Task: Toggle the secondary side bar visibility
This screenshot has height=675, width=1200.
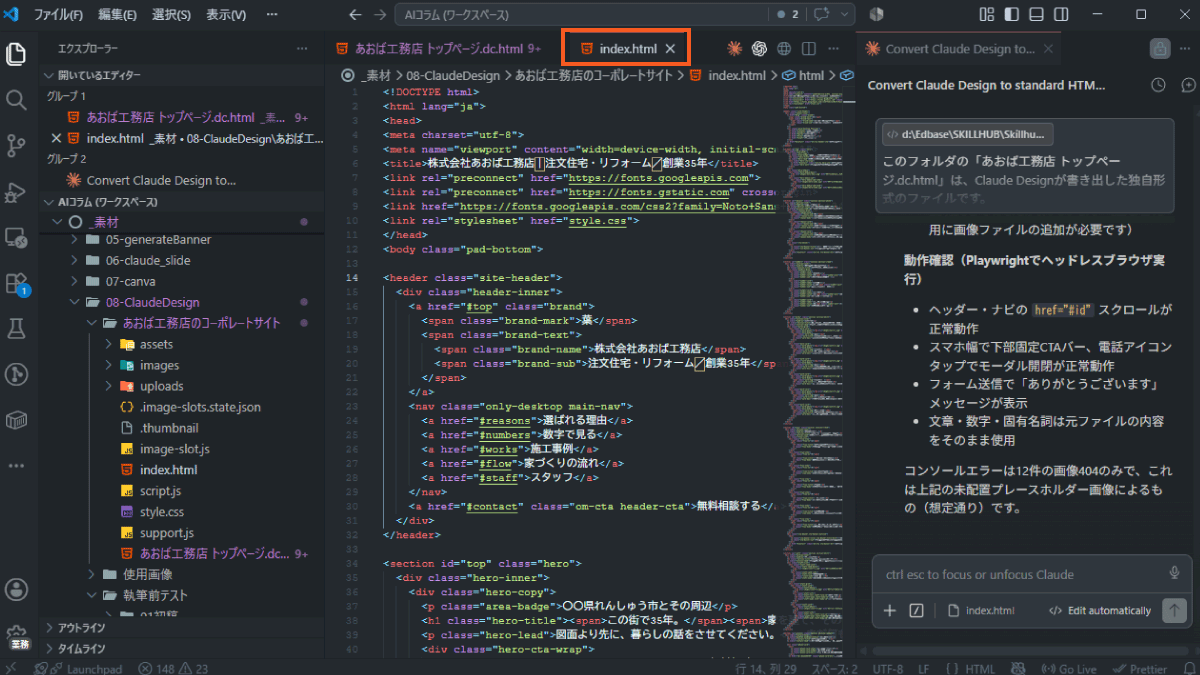Action: pyautogui.click(x=1061, y=15)
